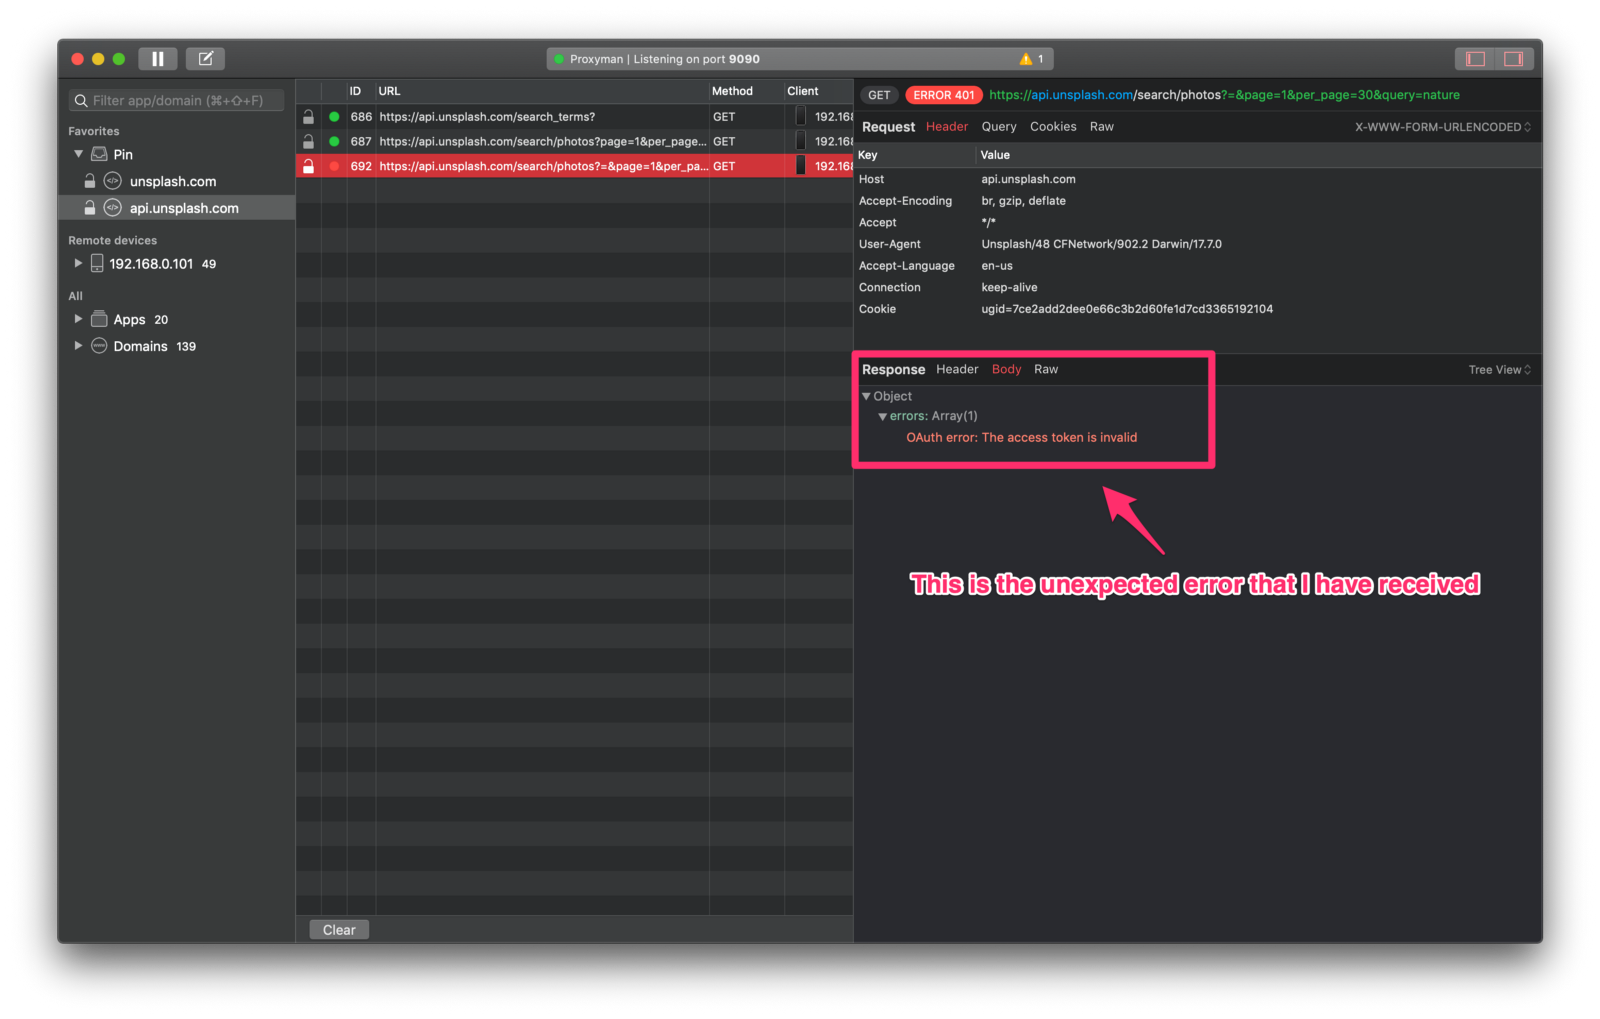Sort by the Method column header
This screenshot has width=1600, height=1019.
746,91
